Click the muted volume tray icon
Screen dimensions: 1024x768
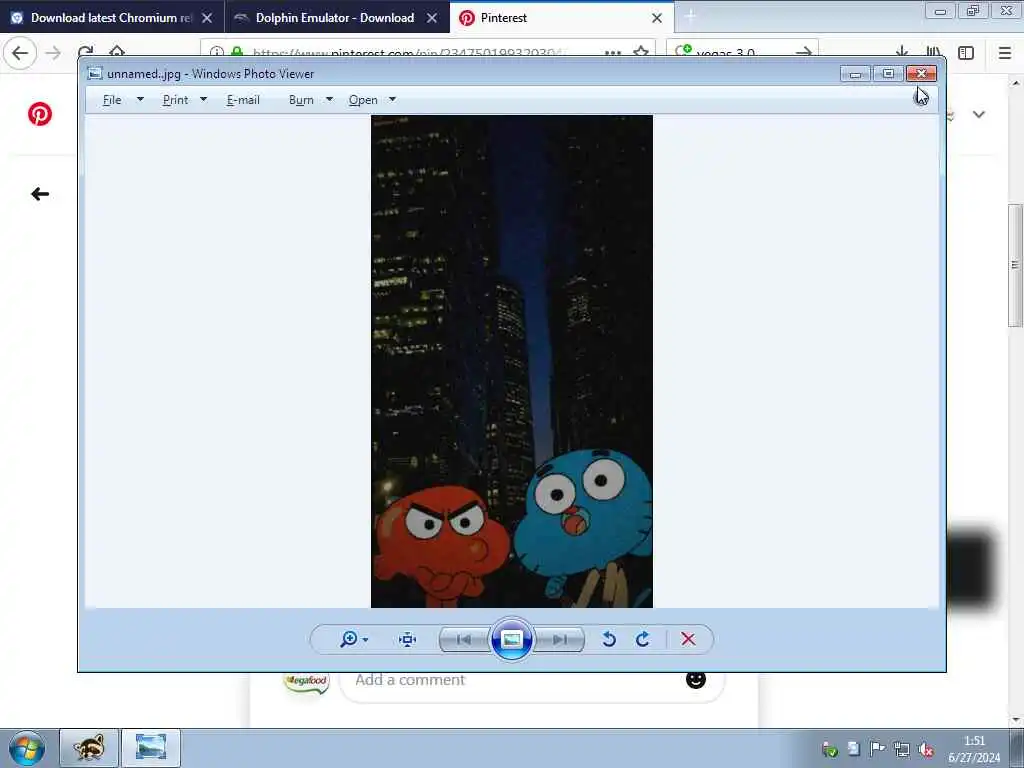(925, 749)
